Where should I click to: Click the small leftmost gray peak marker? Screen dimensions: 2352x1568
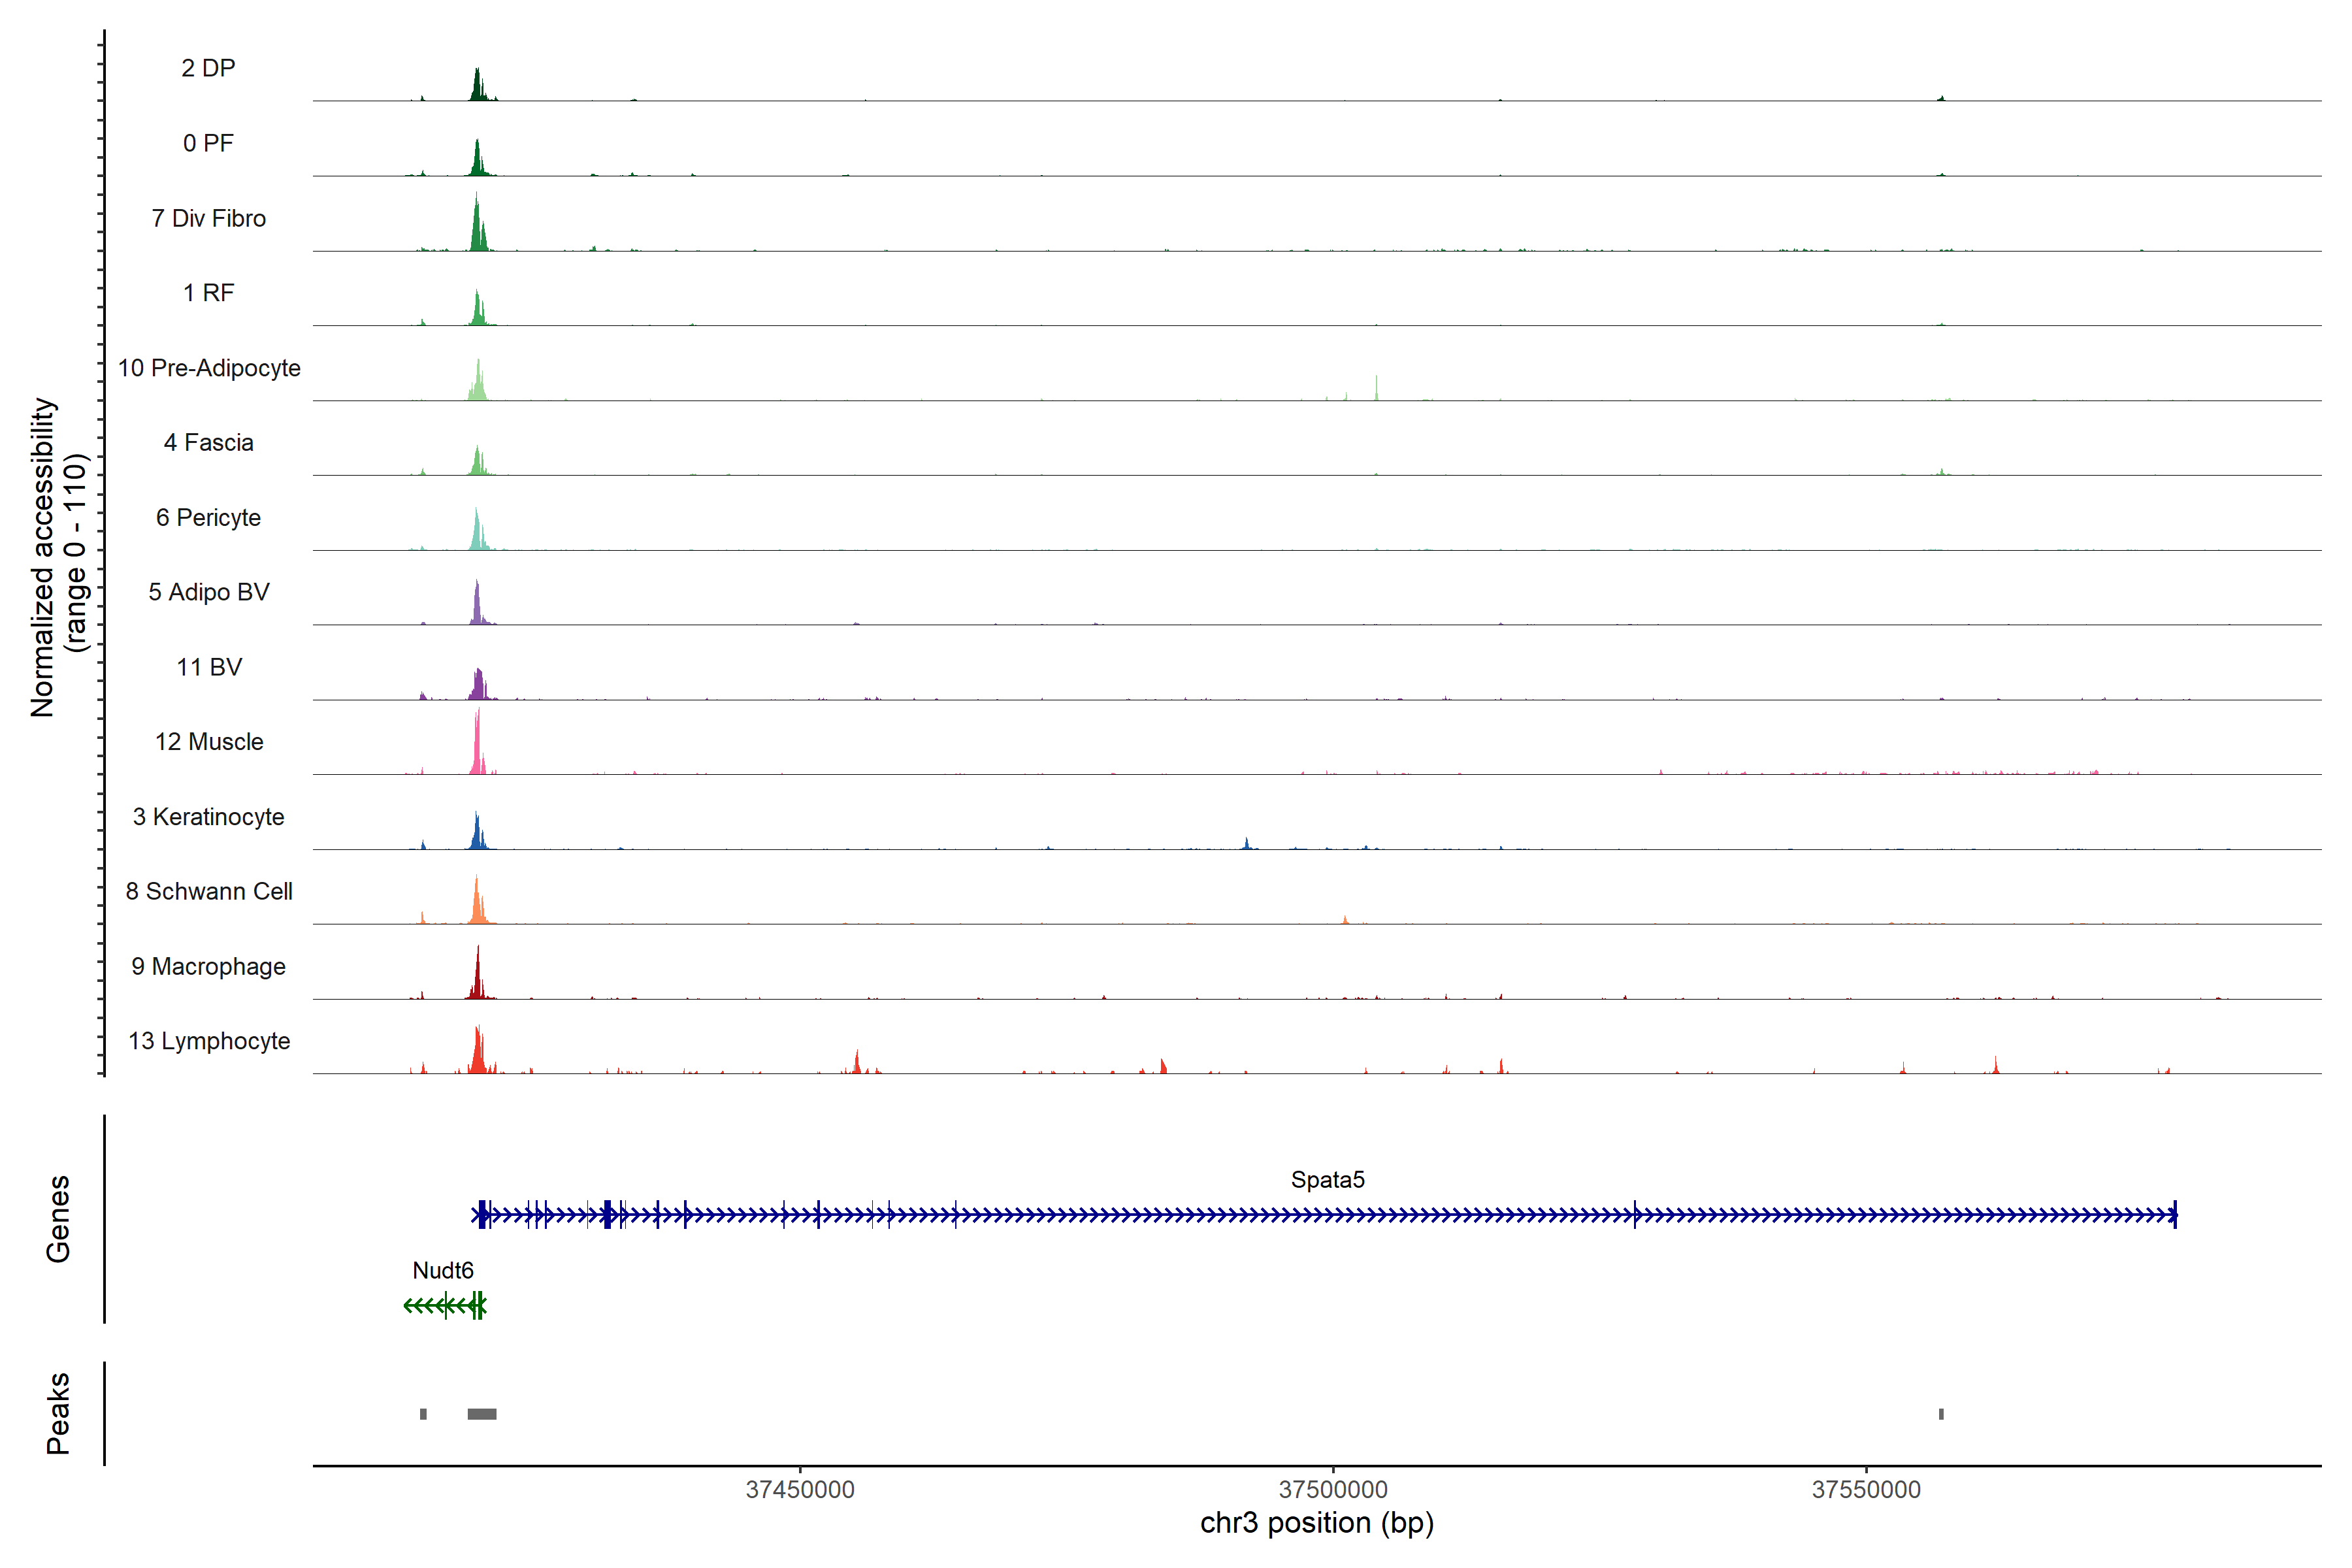point(423,1414)
